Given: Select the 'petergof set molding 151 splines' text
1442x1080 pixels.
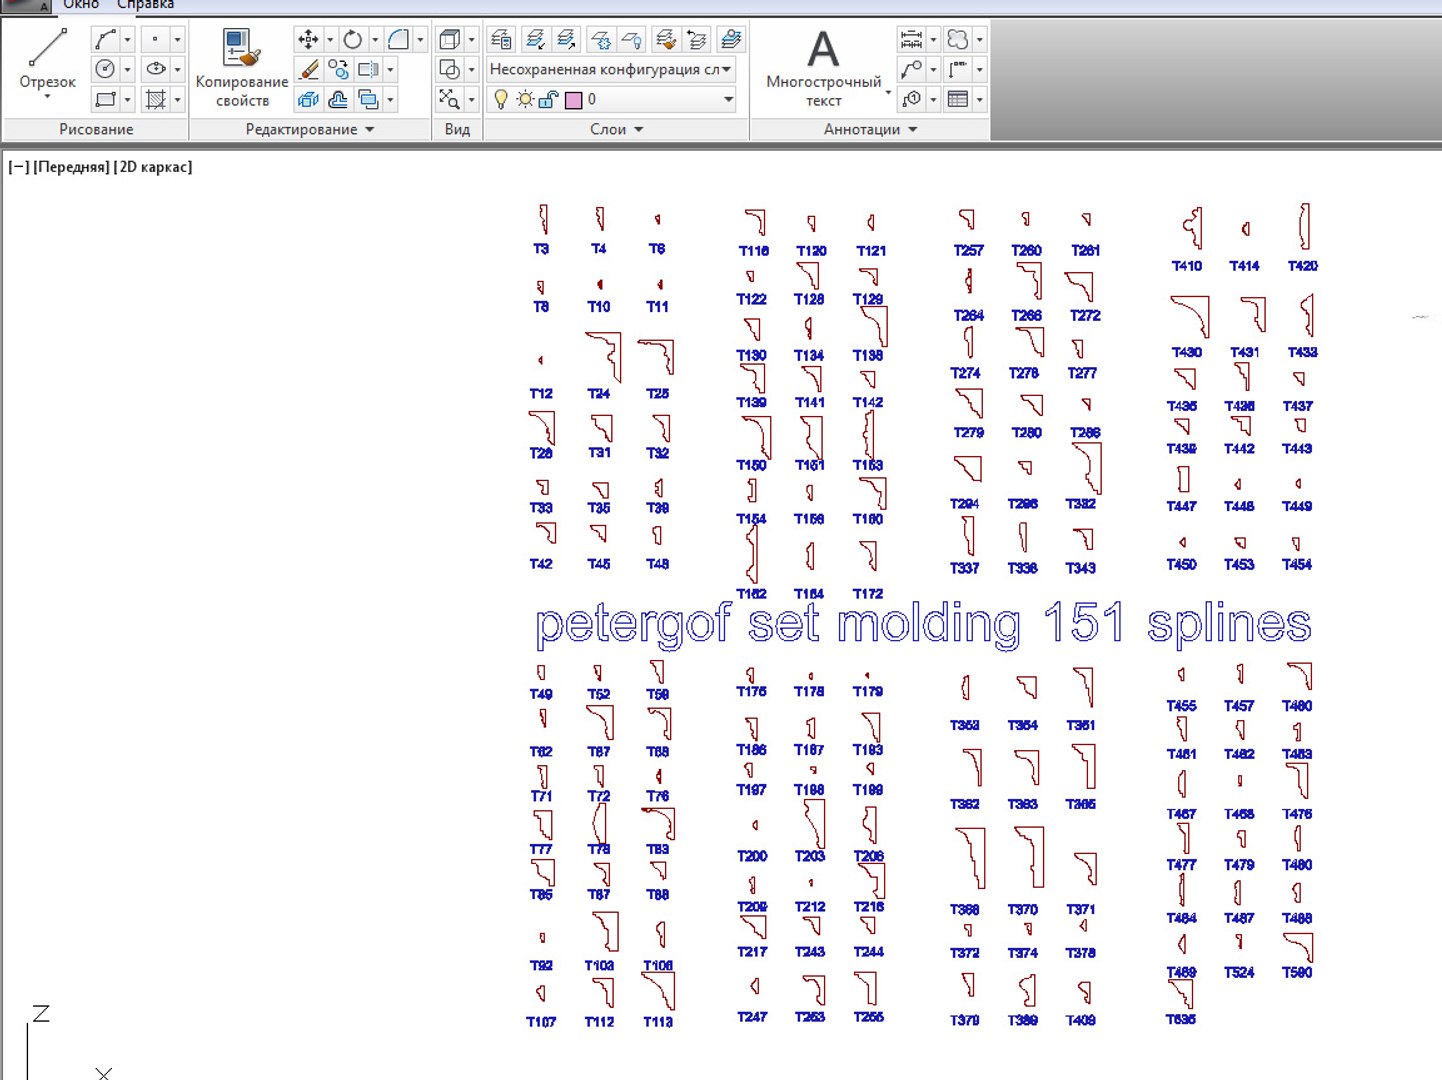Looking at the screenshot, I should [x=923, y=624].
